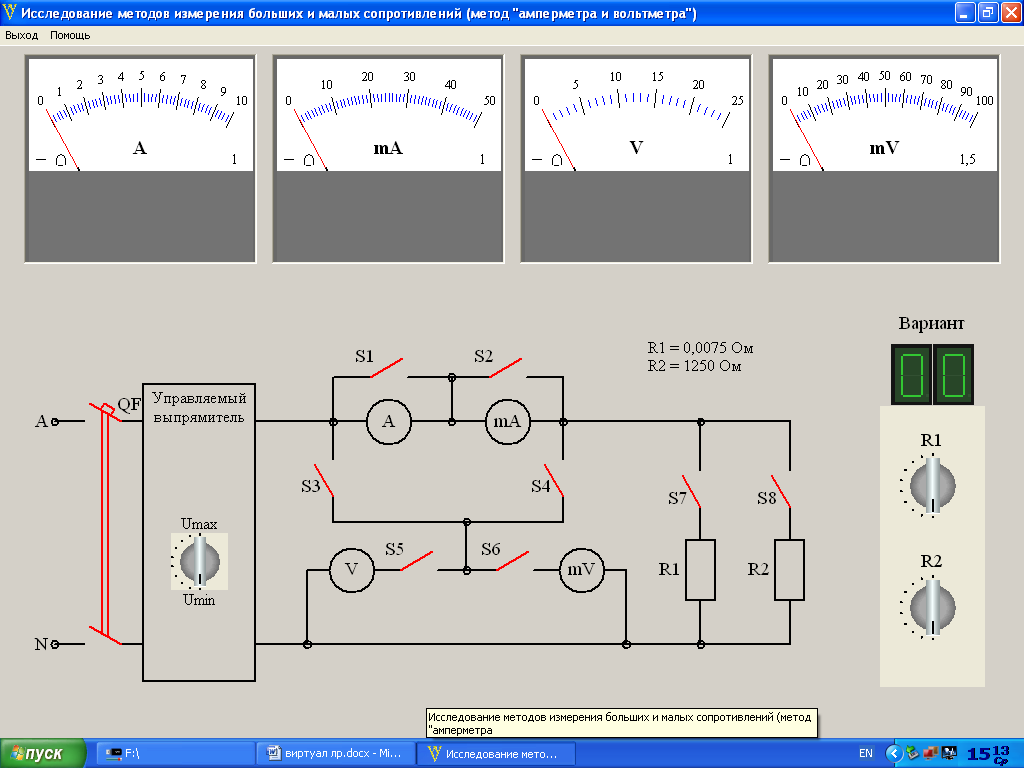Switch to F:\ taskbar window
The width and height of the screenshot is (1024, 768).
pos(175,754)
